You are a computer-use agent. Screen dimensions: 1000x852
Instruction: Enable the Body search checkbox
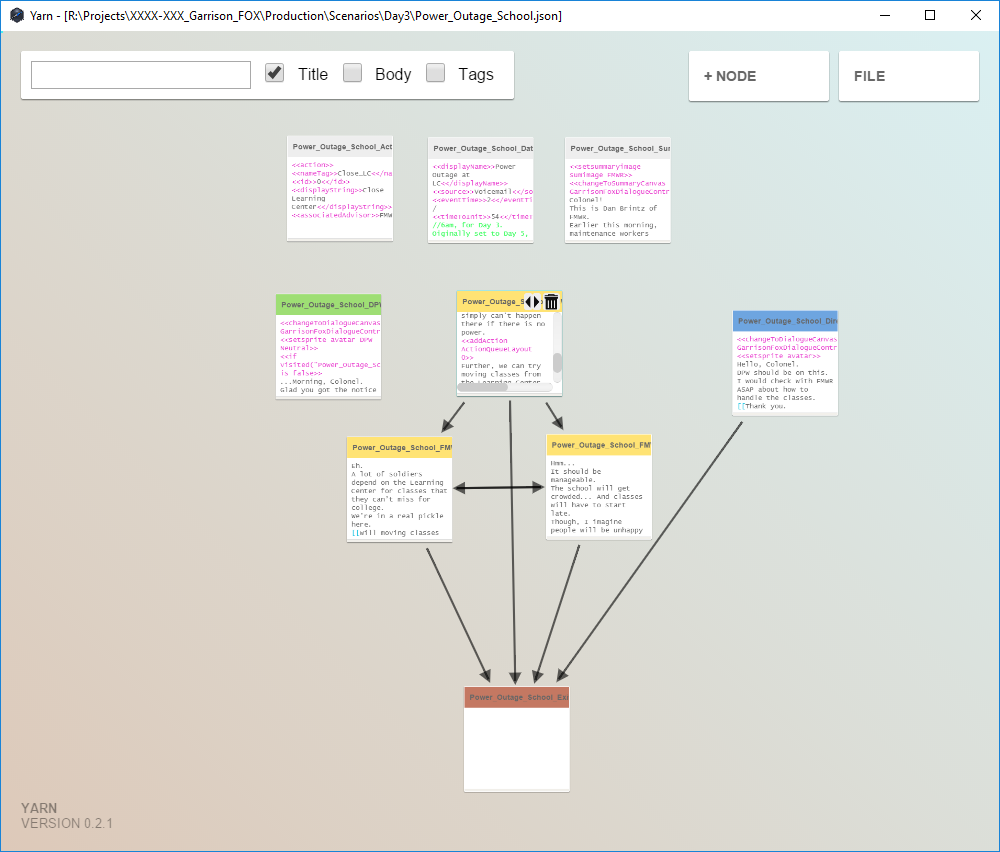(352, 73)
